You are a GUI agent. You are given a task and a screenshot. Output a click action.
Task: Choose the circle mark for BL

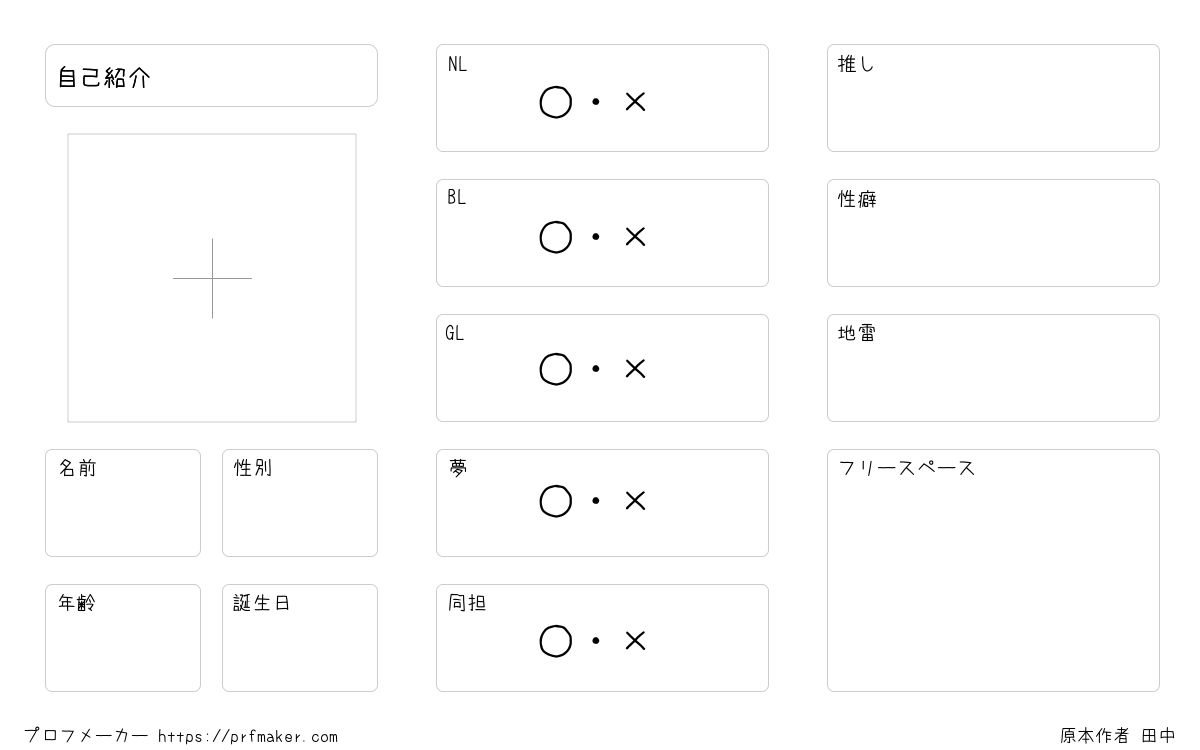[x=556, y=237]
